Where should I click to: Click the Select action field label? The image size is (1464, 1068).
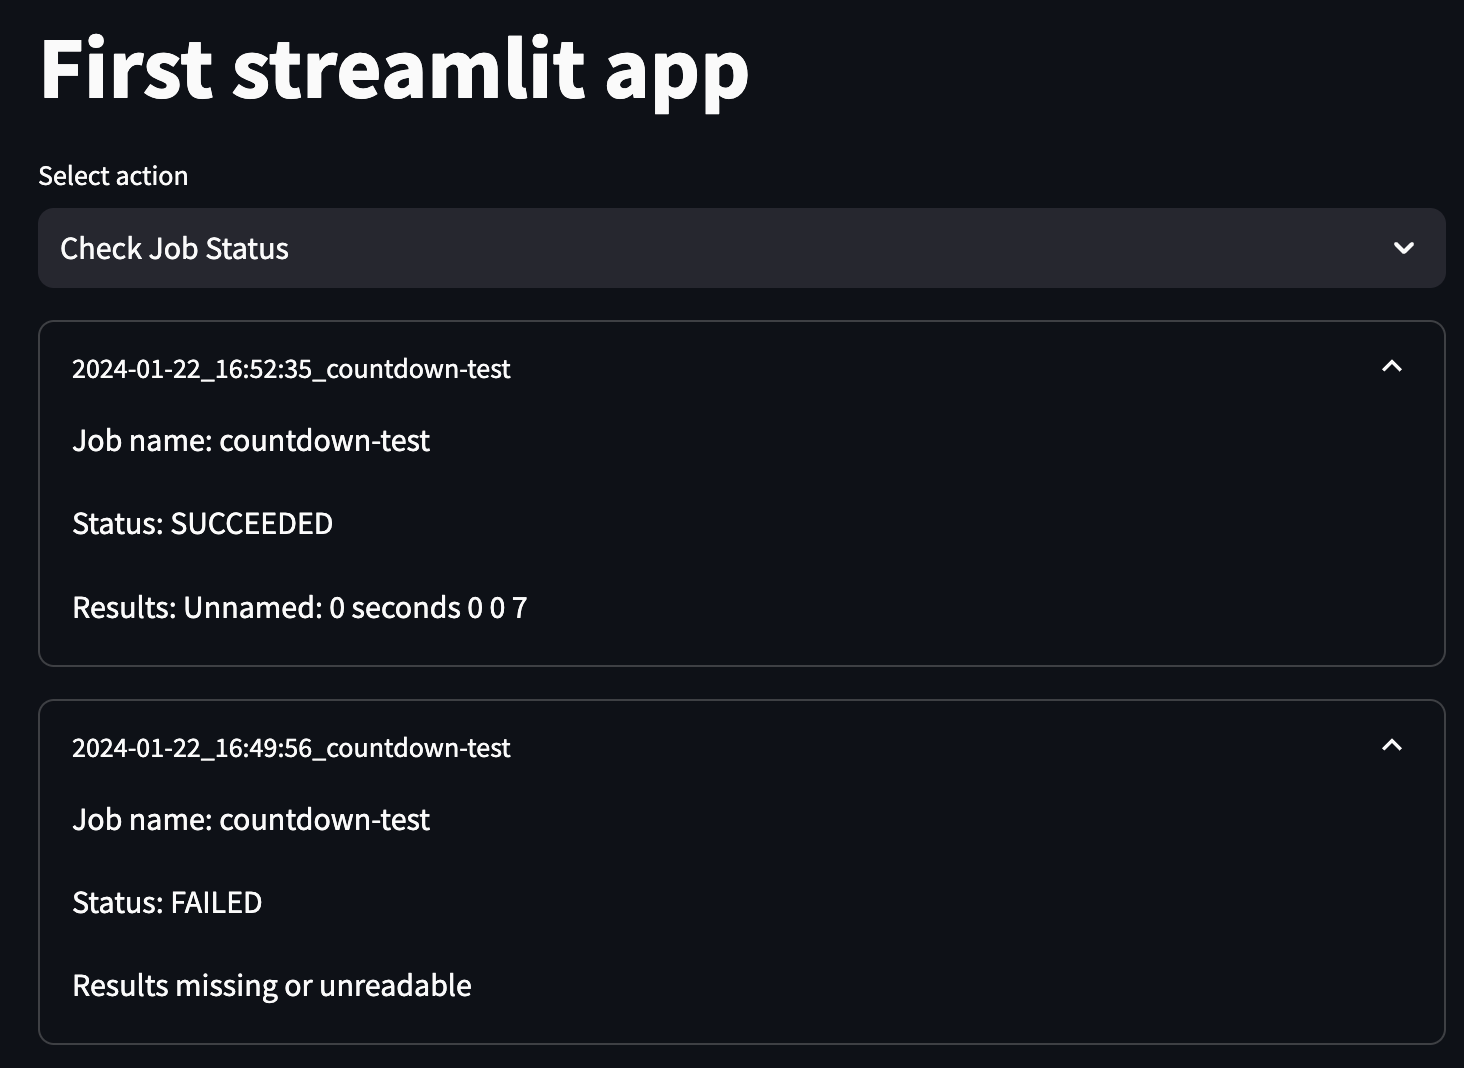[113, 176]
